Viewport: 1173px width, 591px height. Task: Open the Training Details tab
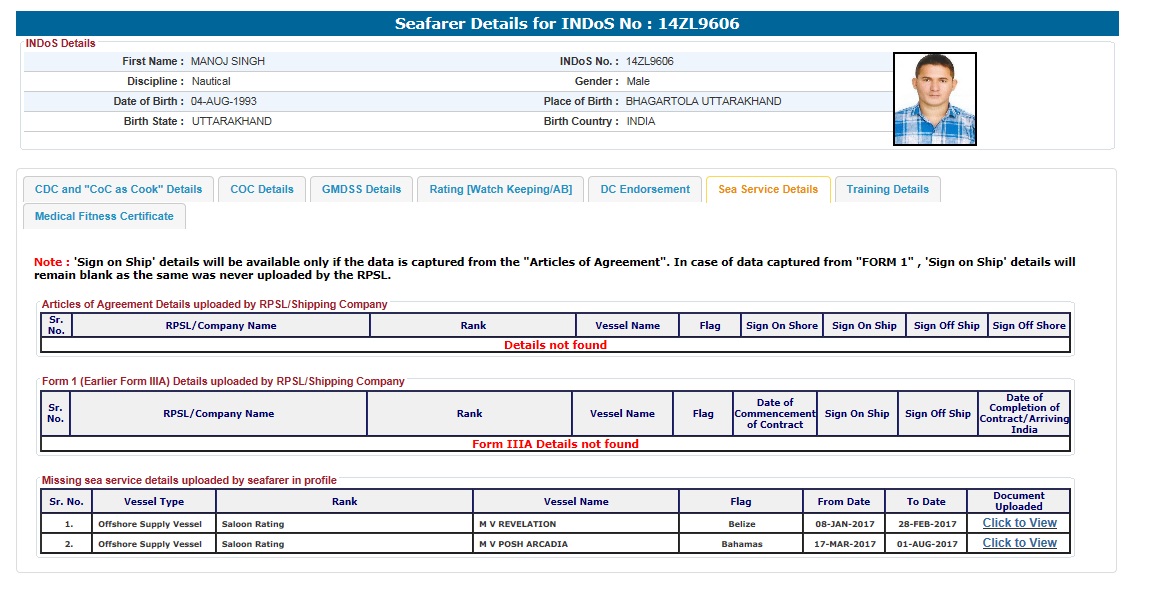click(887, 189)
